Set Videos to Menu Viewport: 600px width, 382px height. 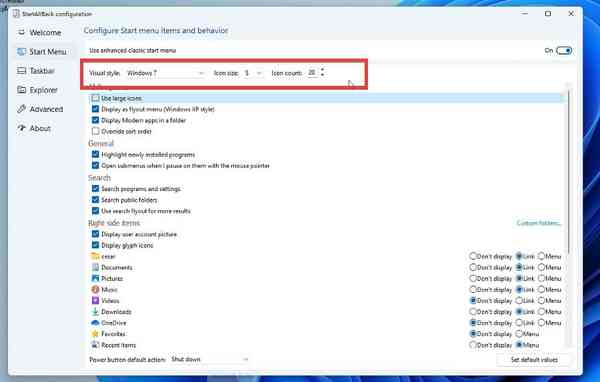(x=541, y=300)
